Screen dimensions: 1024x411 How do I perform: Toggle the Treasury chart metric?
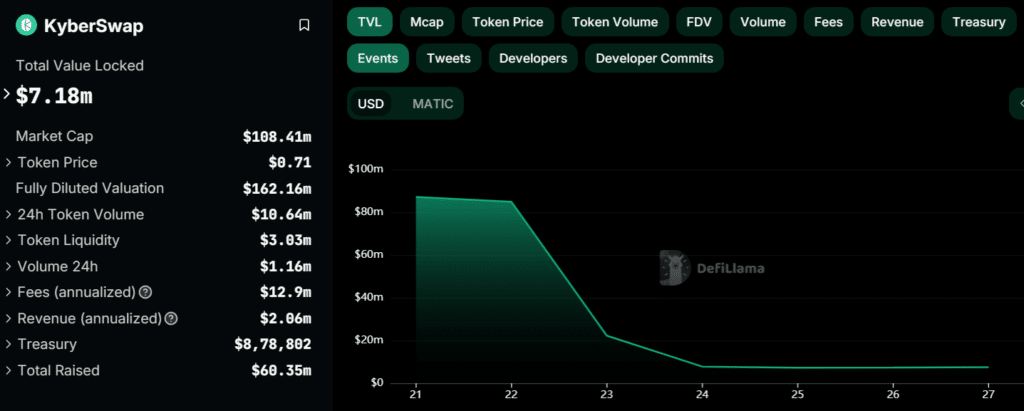(x=979, y=22)
